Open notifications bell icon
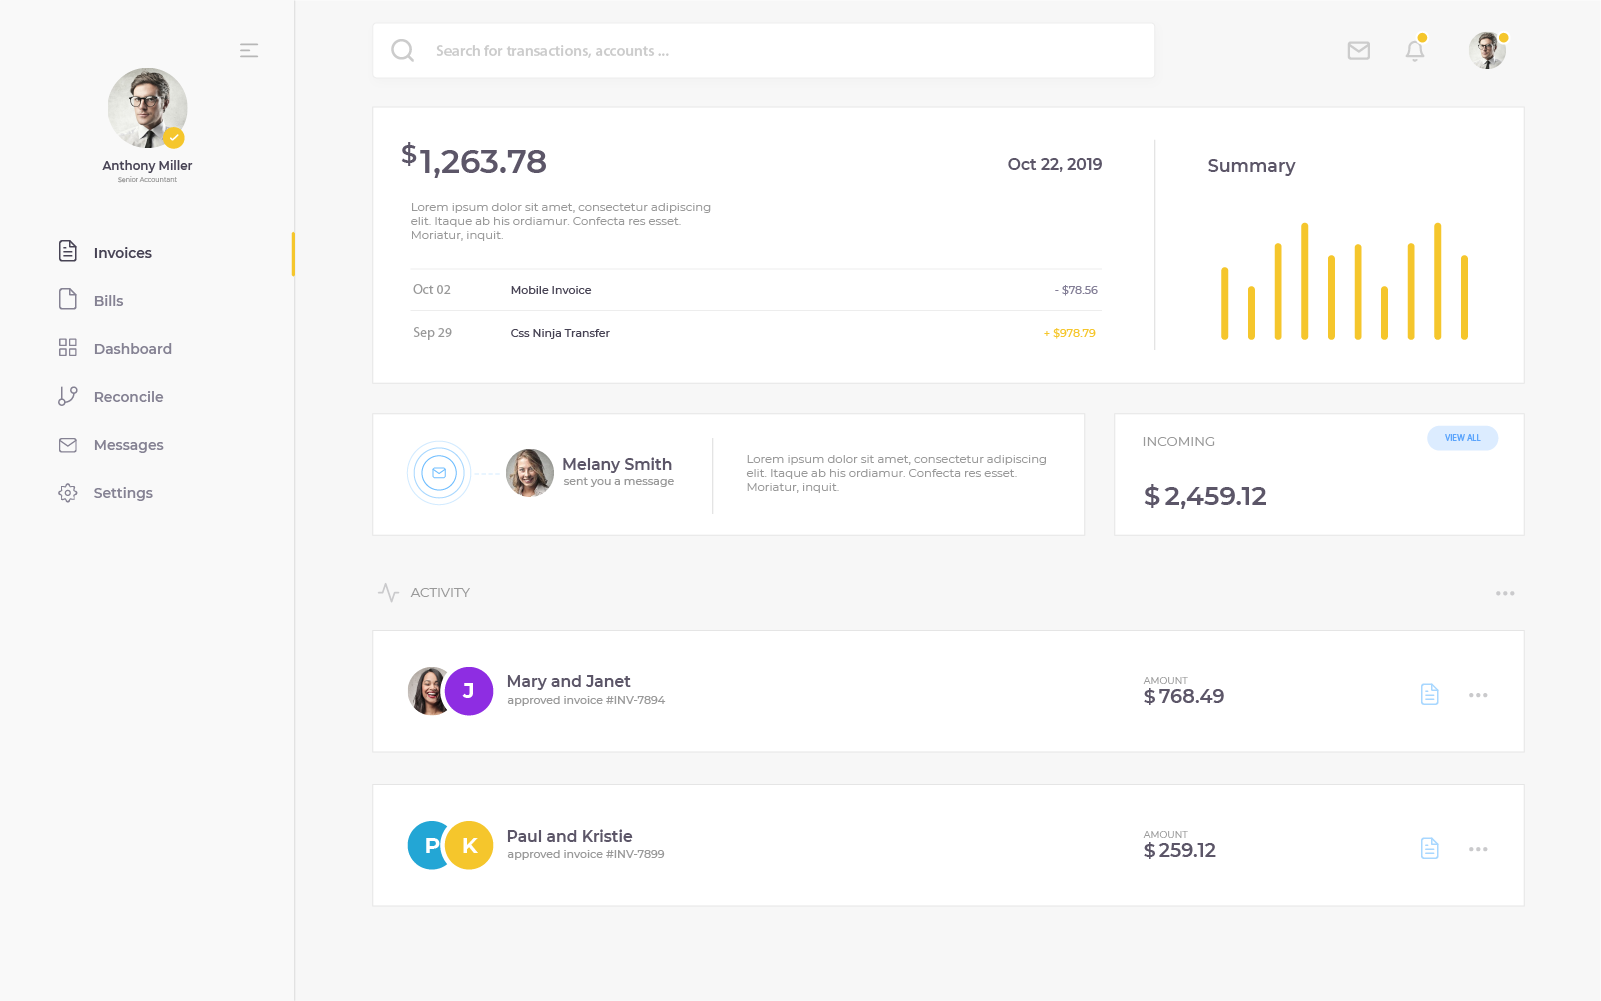 pos(1414,51)
